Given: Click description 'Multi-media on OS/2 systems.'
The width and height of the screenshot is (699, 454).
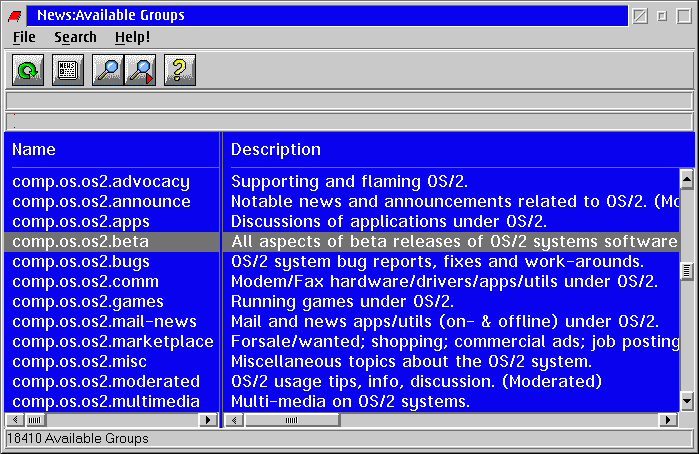Looking at the screenshot, I should tap(350, 402).
